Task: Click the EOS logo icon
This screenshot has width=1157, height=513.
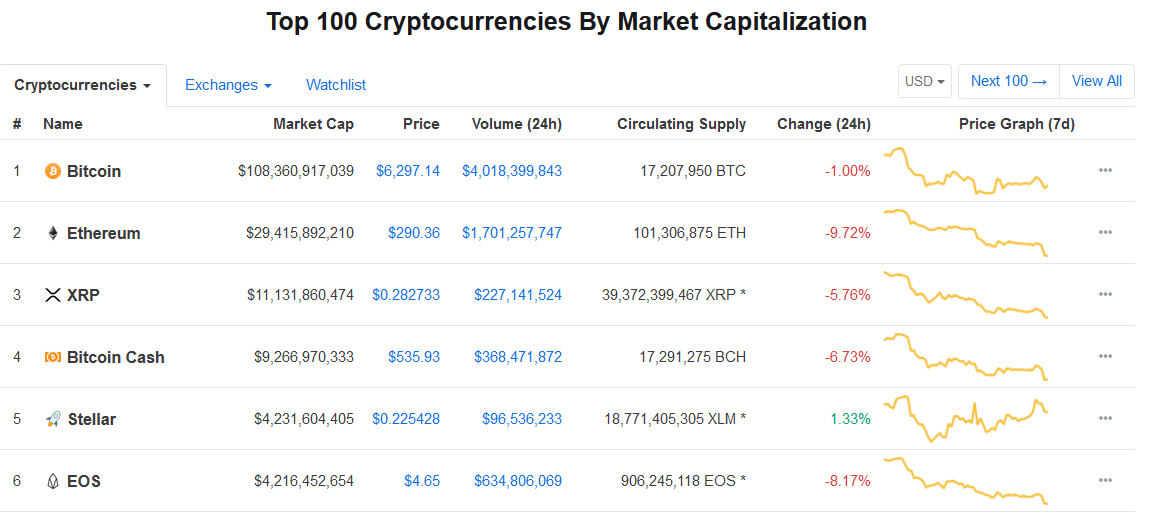Action: click(x=53, y=481)
